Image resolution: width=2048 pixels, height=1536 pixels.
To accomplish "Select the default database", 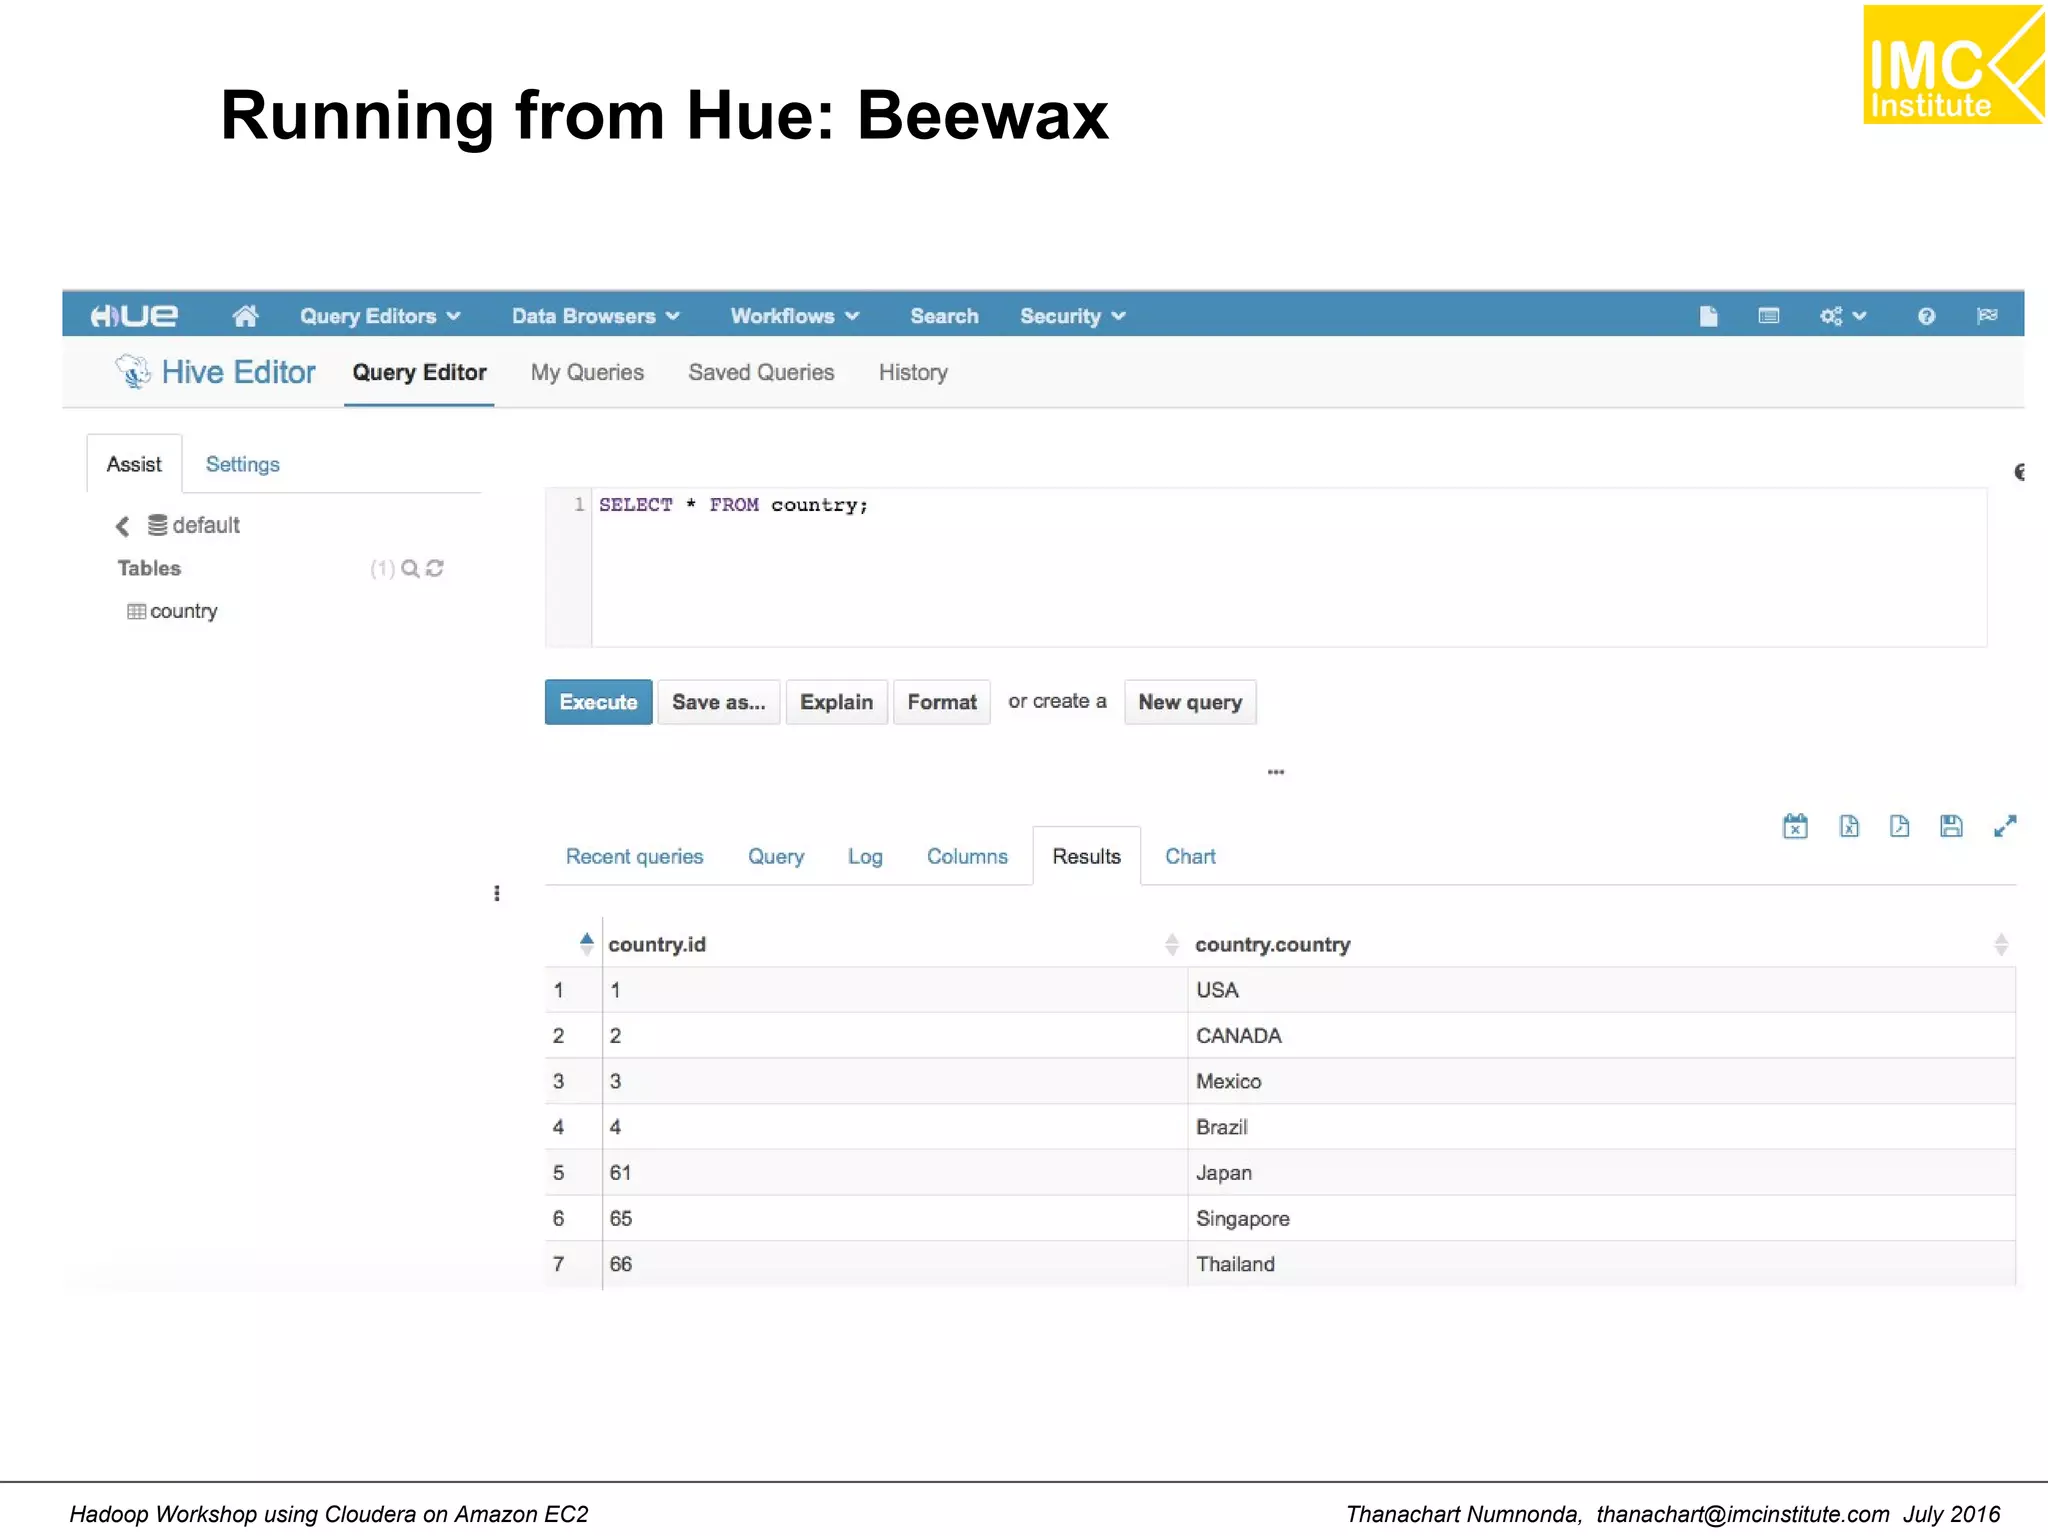I will point(195,525).
